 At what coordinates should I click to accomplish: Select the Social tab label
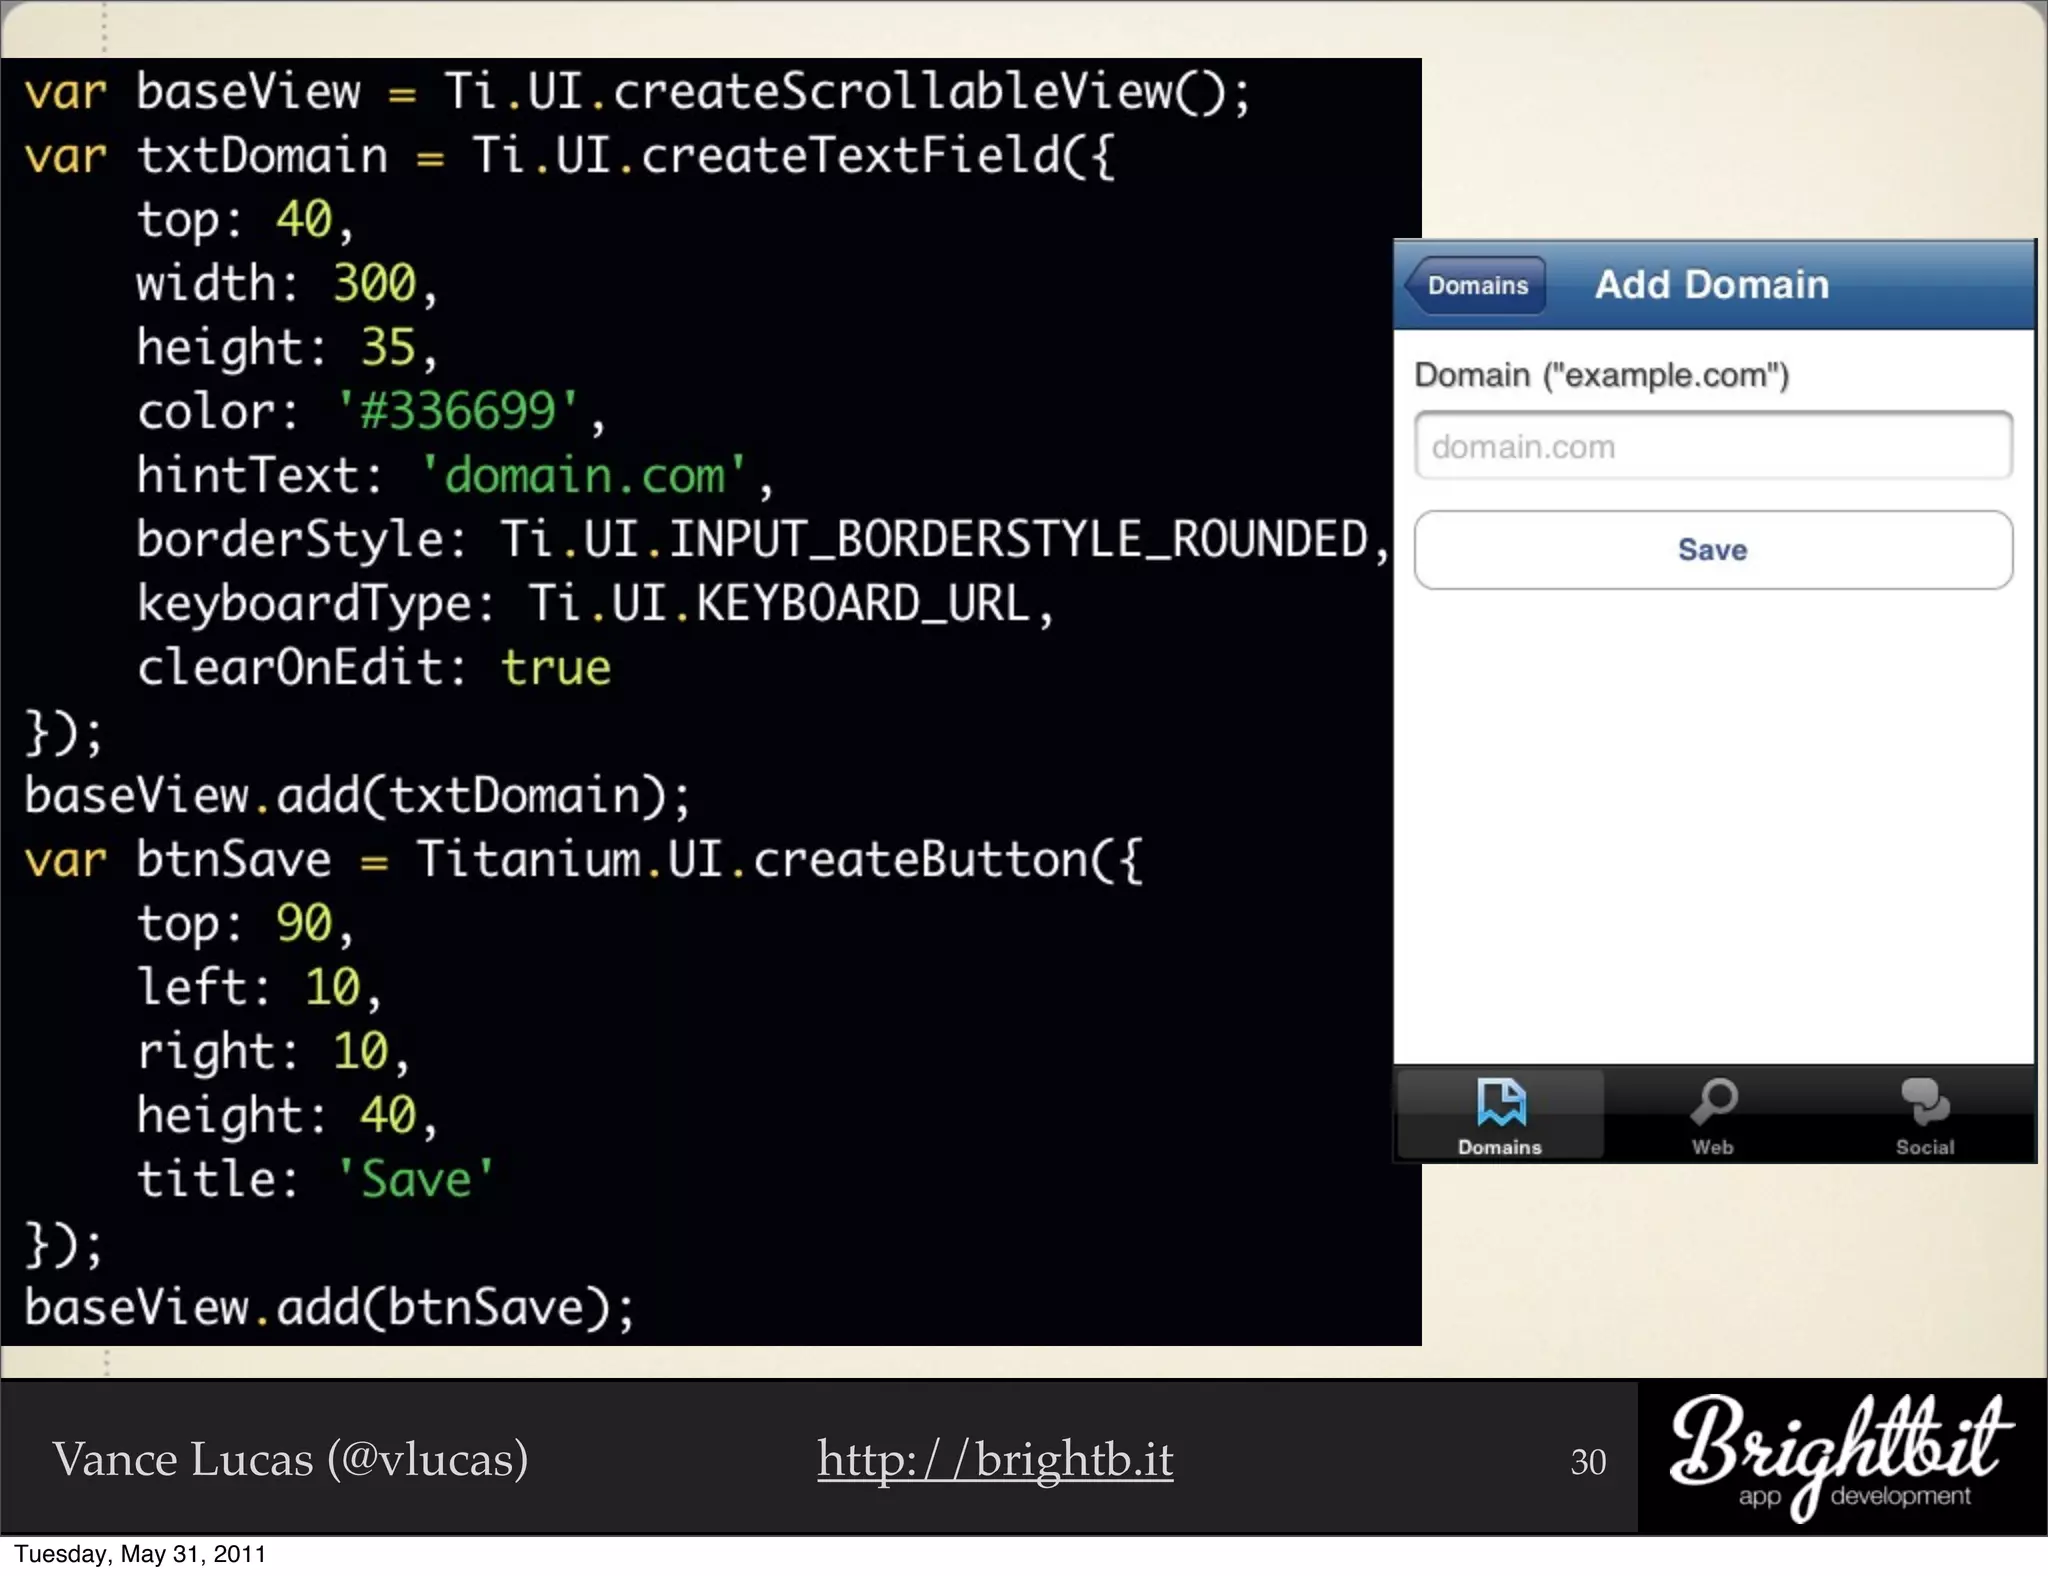[1924, 1147]
